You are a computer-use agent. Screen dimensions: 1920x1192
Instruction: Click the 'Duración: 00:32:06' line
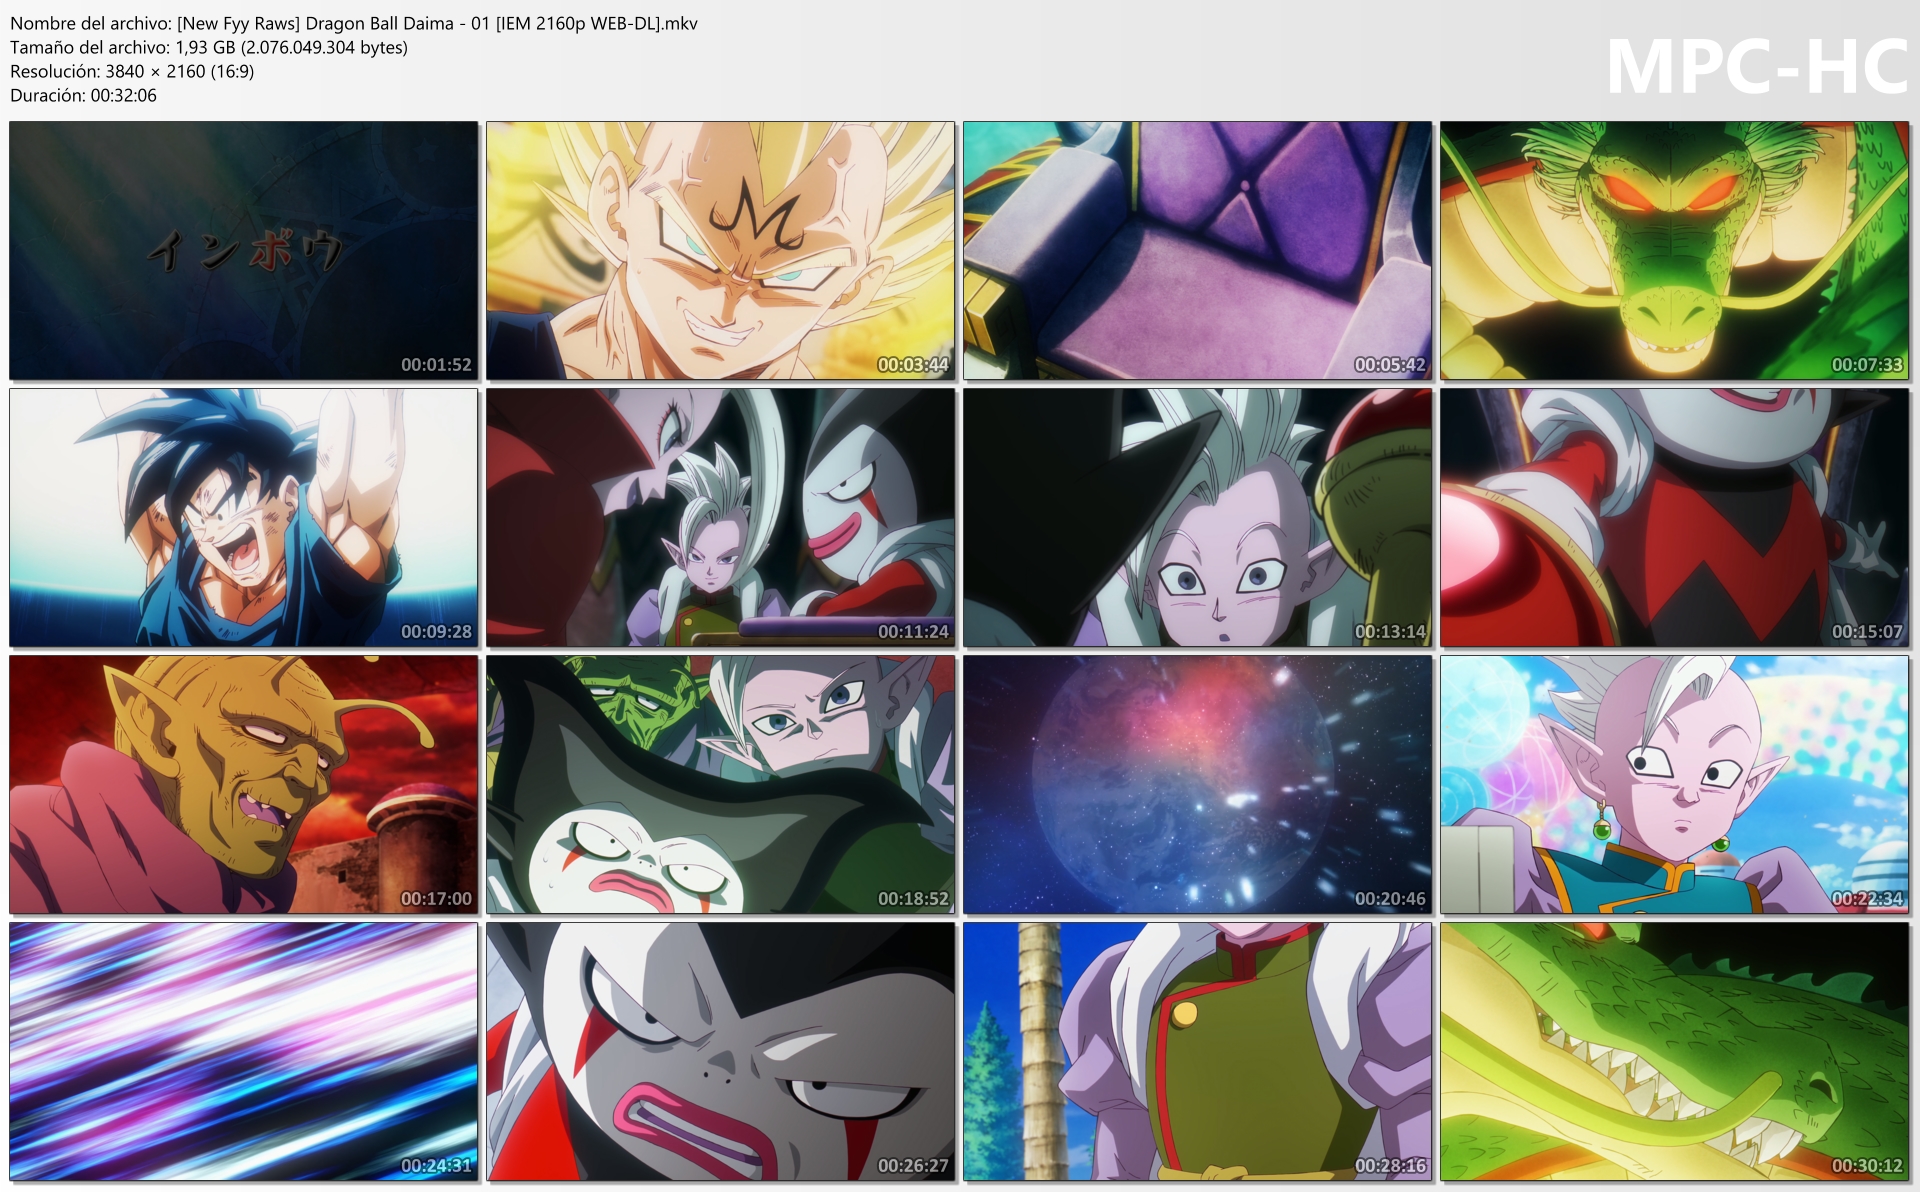83,96
